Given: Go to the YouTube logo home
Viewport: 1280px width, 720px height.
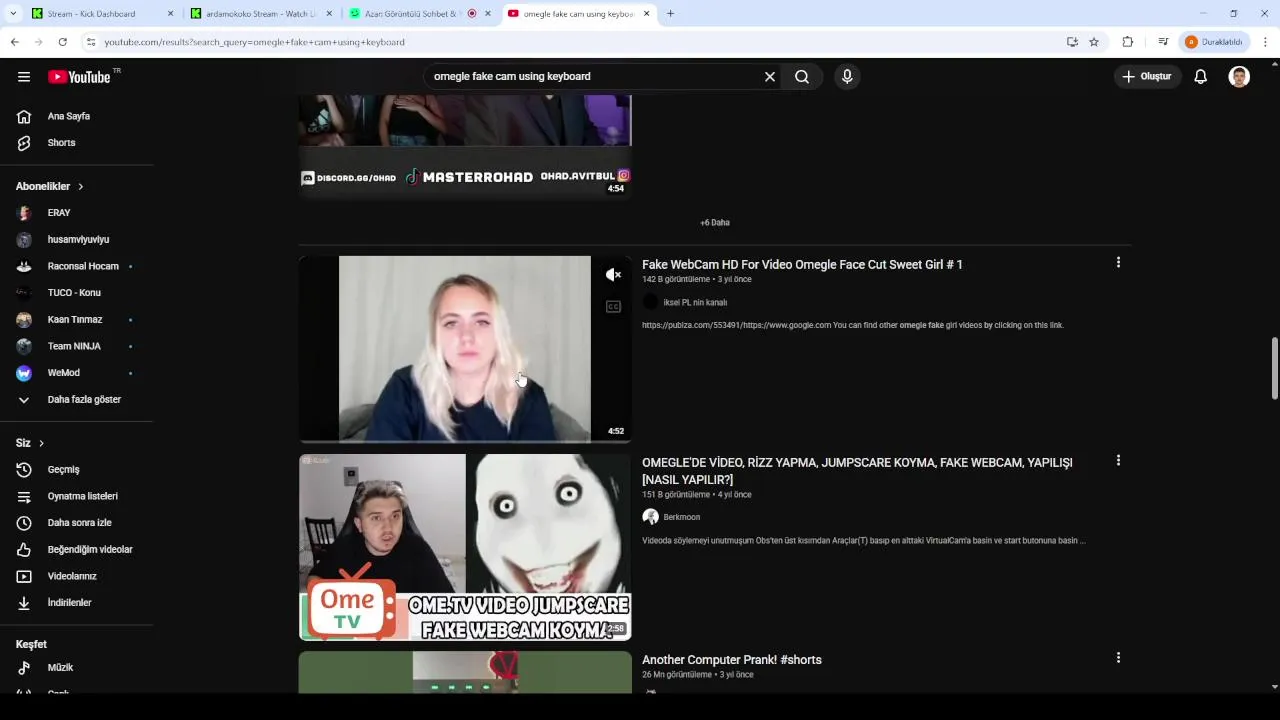Looking at the screenshot, I should click(79, 77).
